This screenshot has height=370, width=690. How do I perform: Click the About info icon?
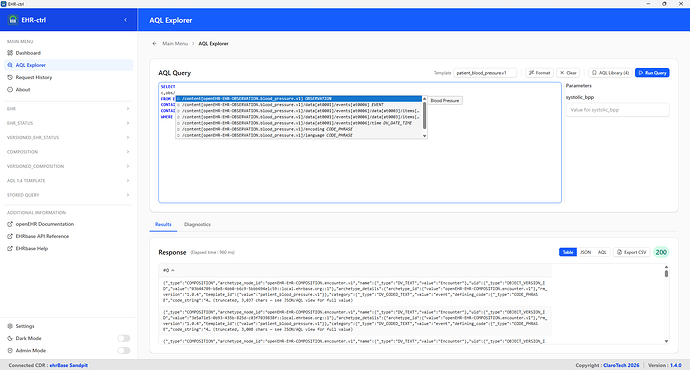10,90
